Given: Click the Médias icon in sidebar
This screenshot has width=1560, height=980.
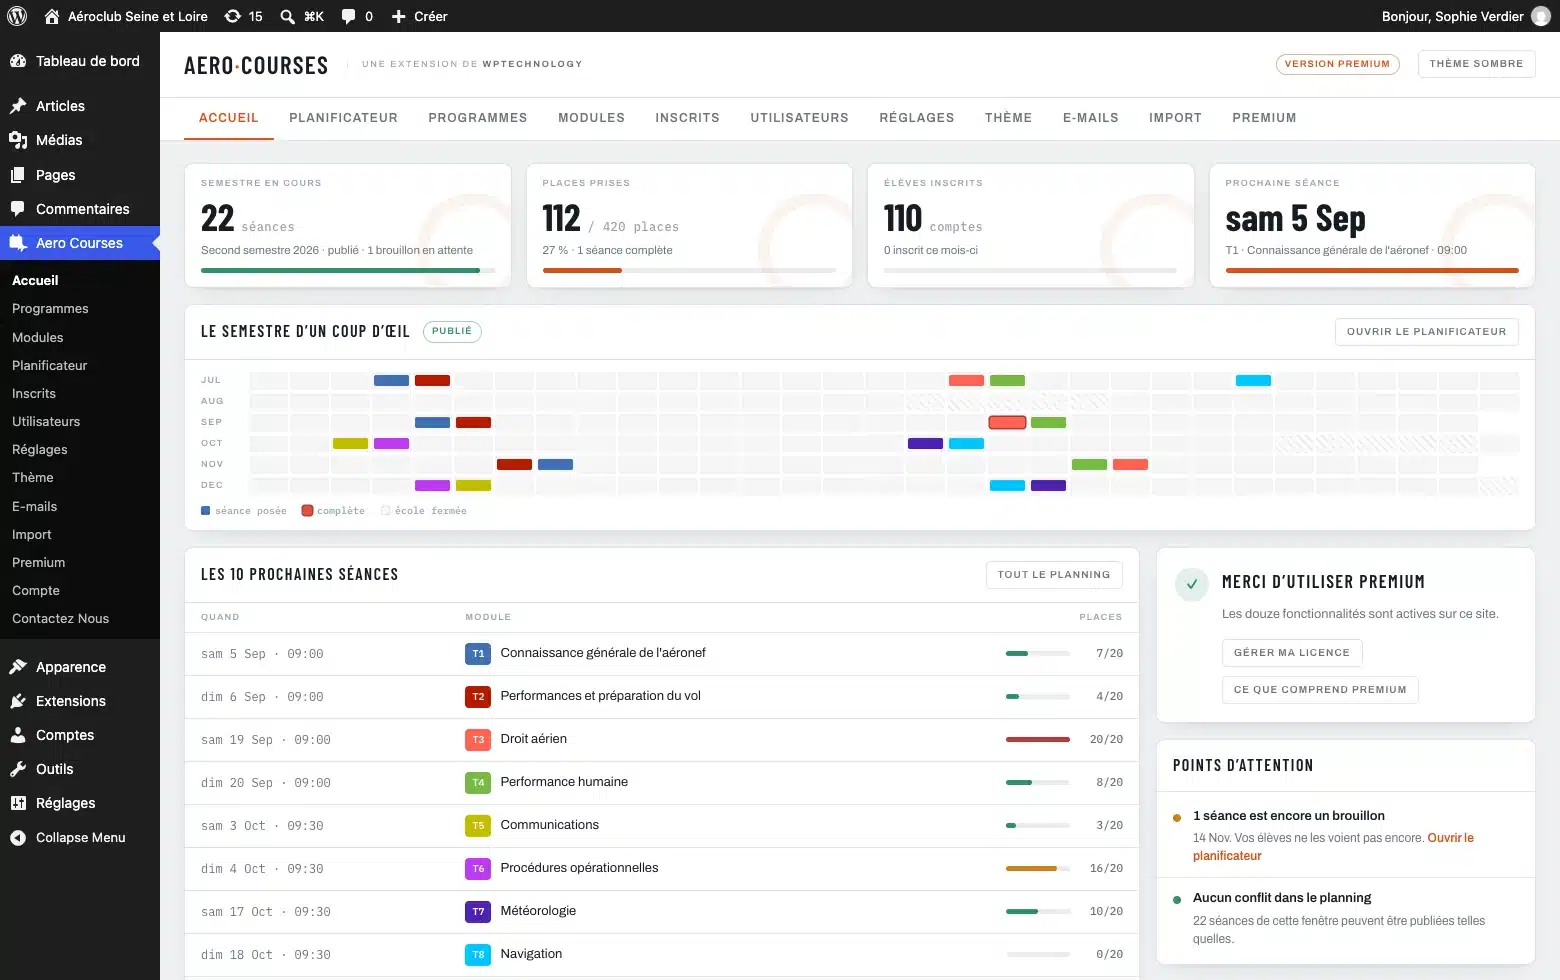Looking at the screenshot, I should 18,140.
